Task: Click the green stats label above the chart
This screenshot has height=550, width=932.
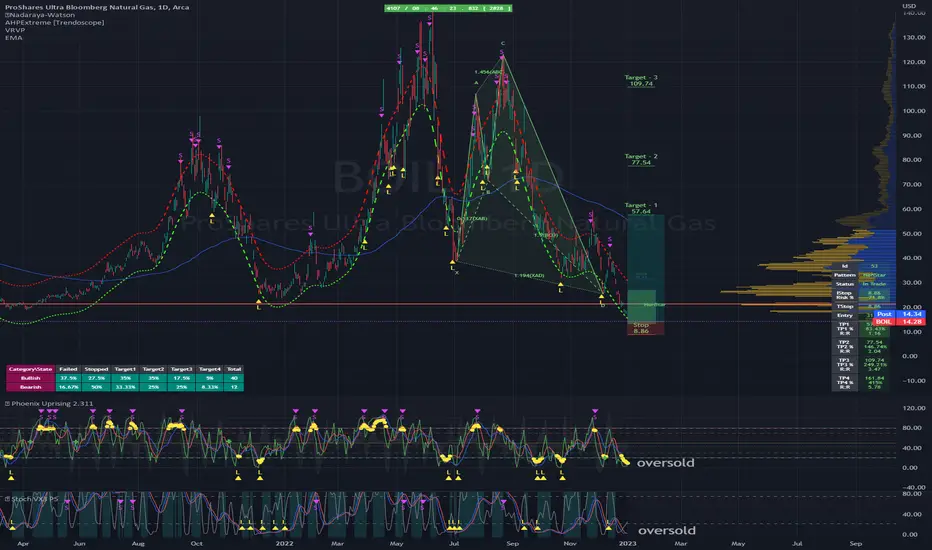Action: point(448,8)
